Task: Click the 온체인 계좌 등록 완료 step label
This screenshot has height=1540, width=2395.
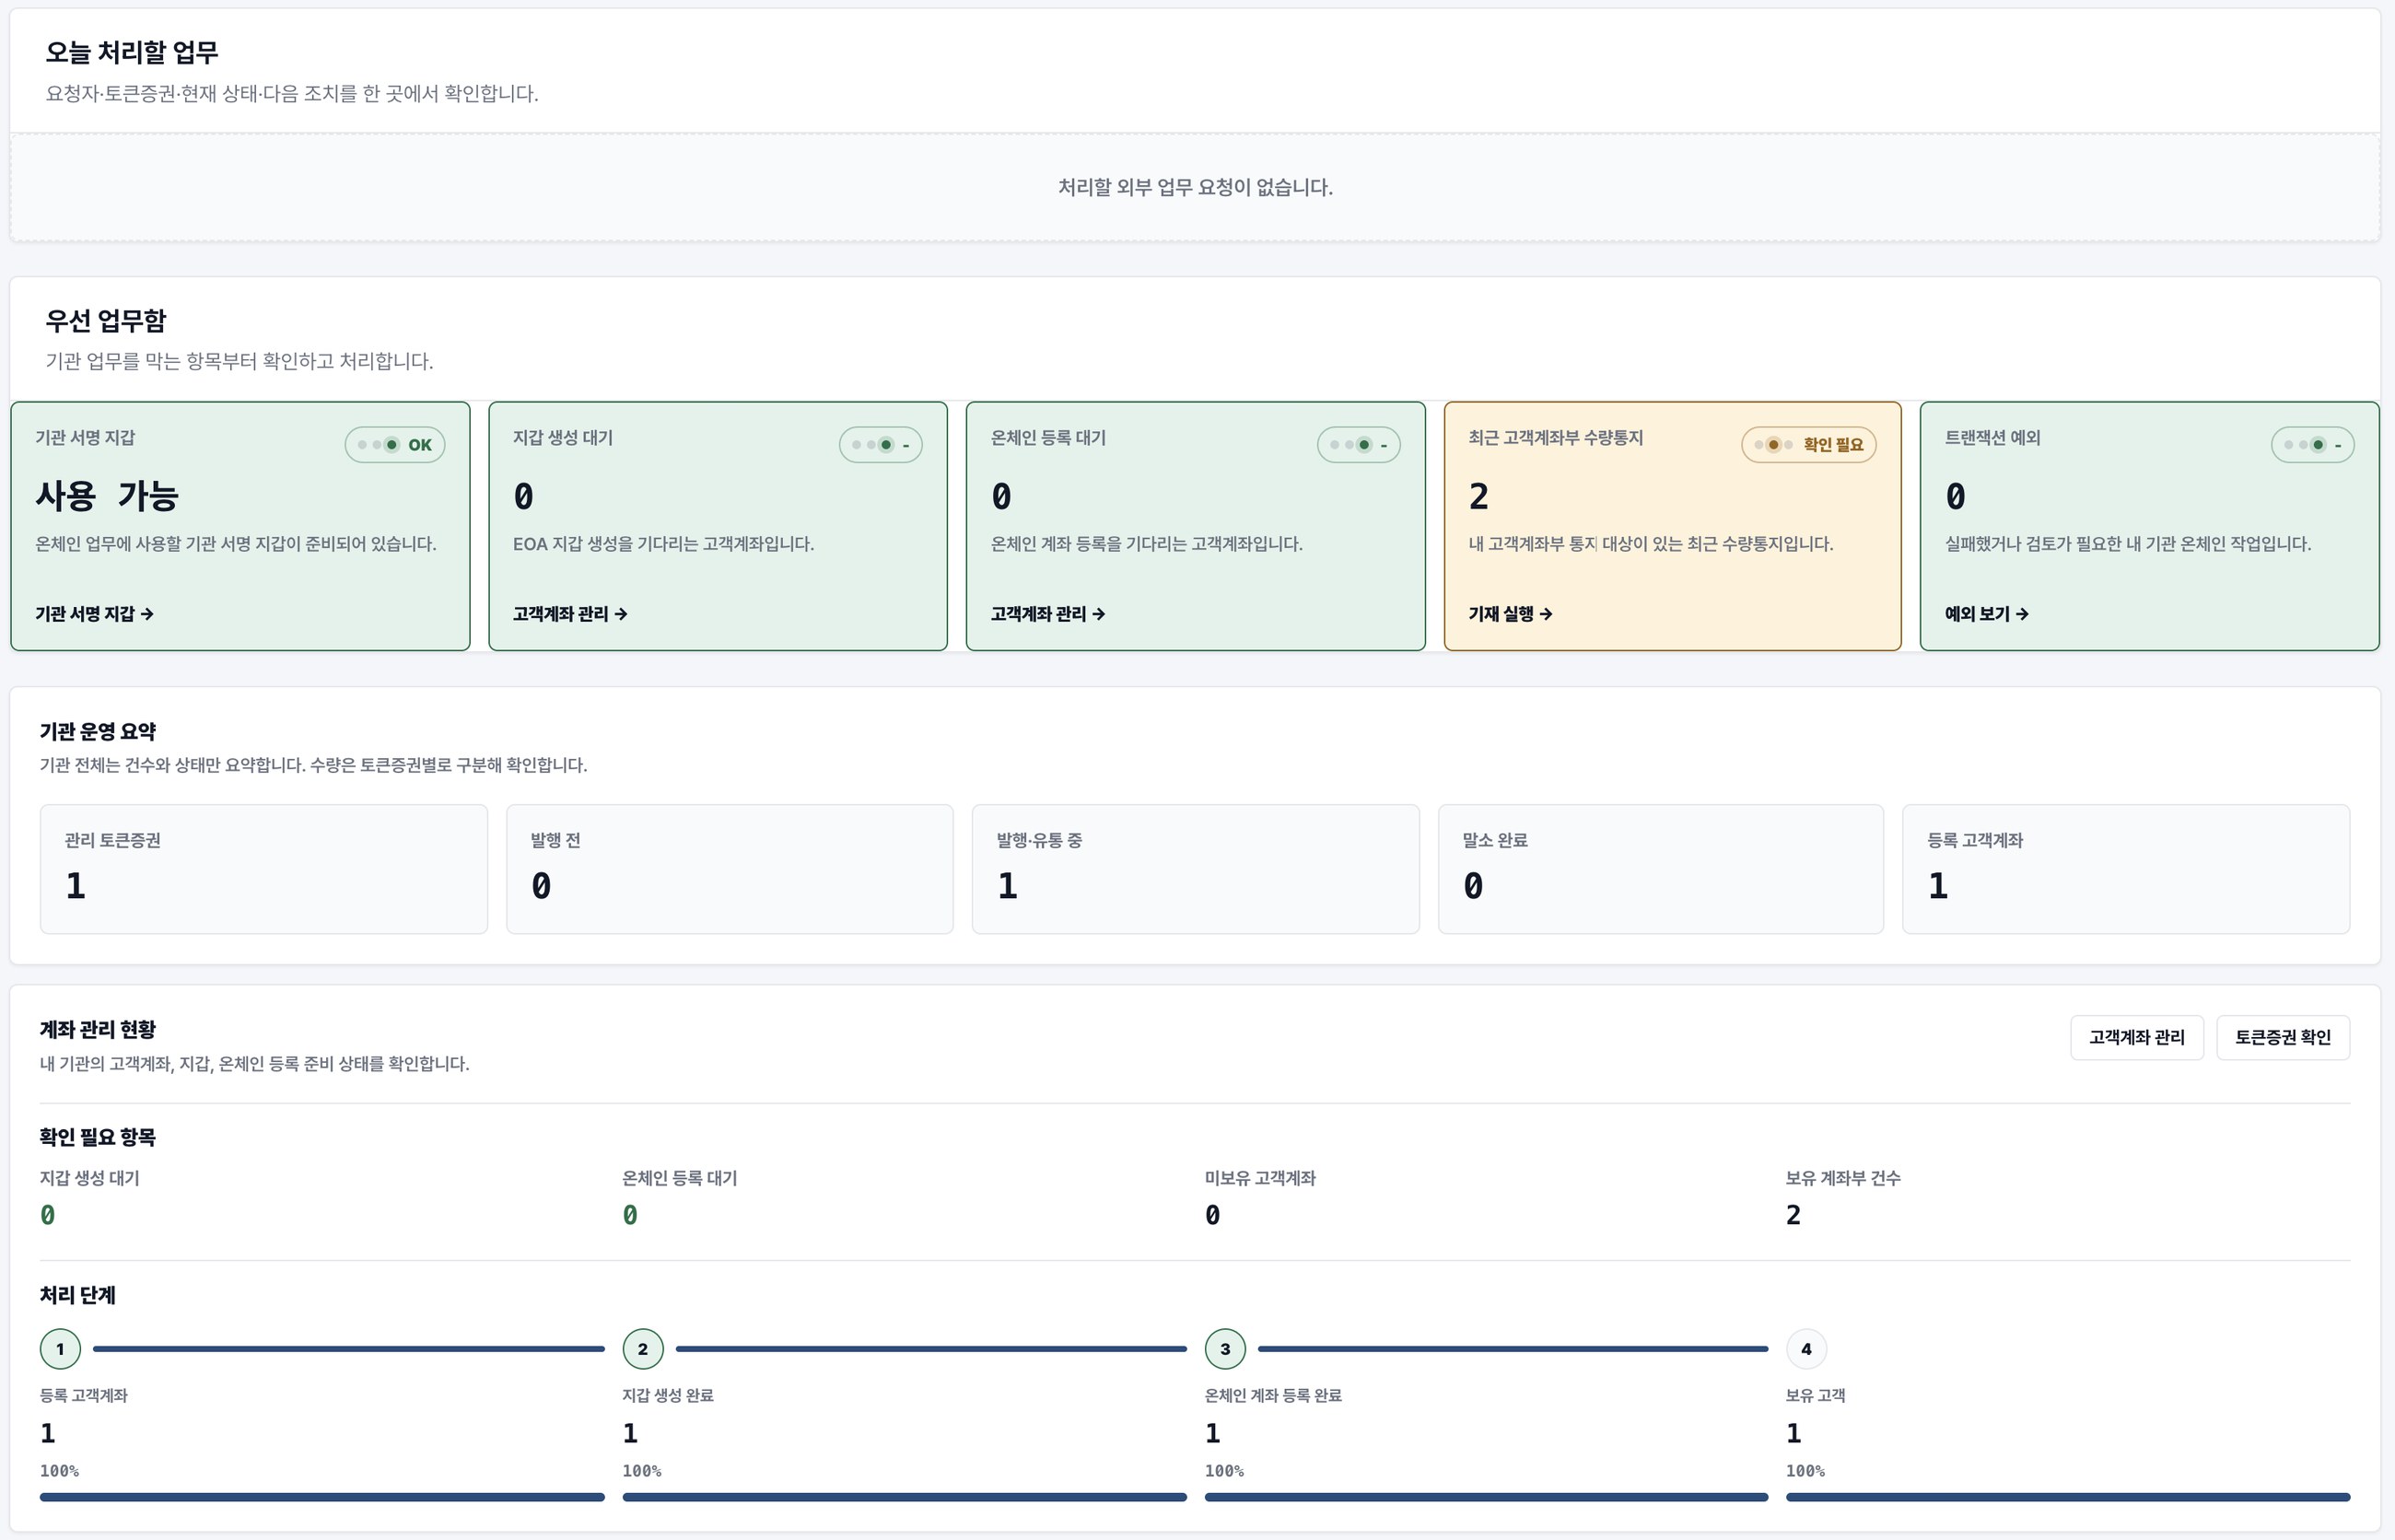Action: 1273,1395
